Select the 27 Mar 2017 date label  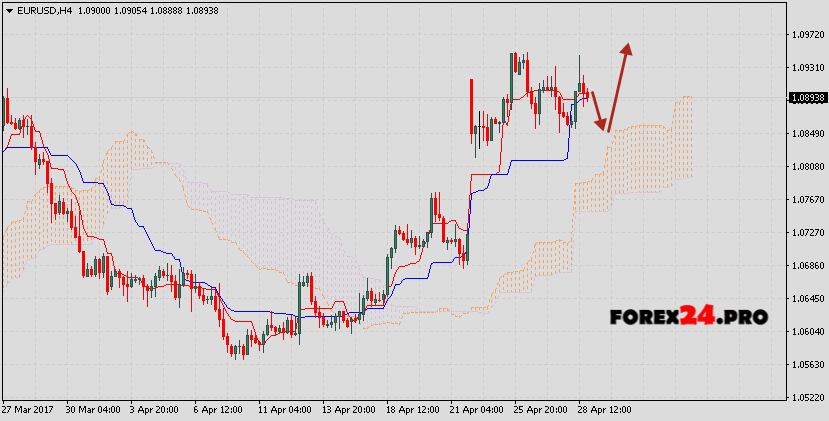click(28, 410)
